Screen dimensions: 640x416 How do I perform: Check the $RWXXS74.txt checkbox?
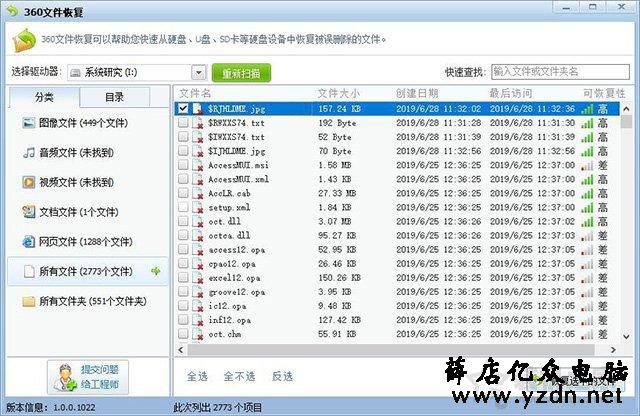pos(183,122)
